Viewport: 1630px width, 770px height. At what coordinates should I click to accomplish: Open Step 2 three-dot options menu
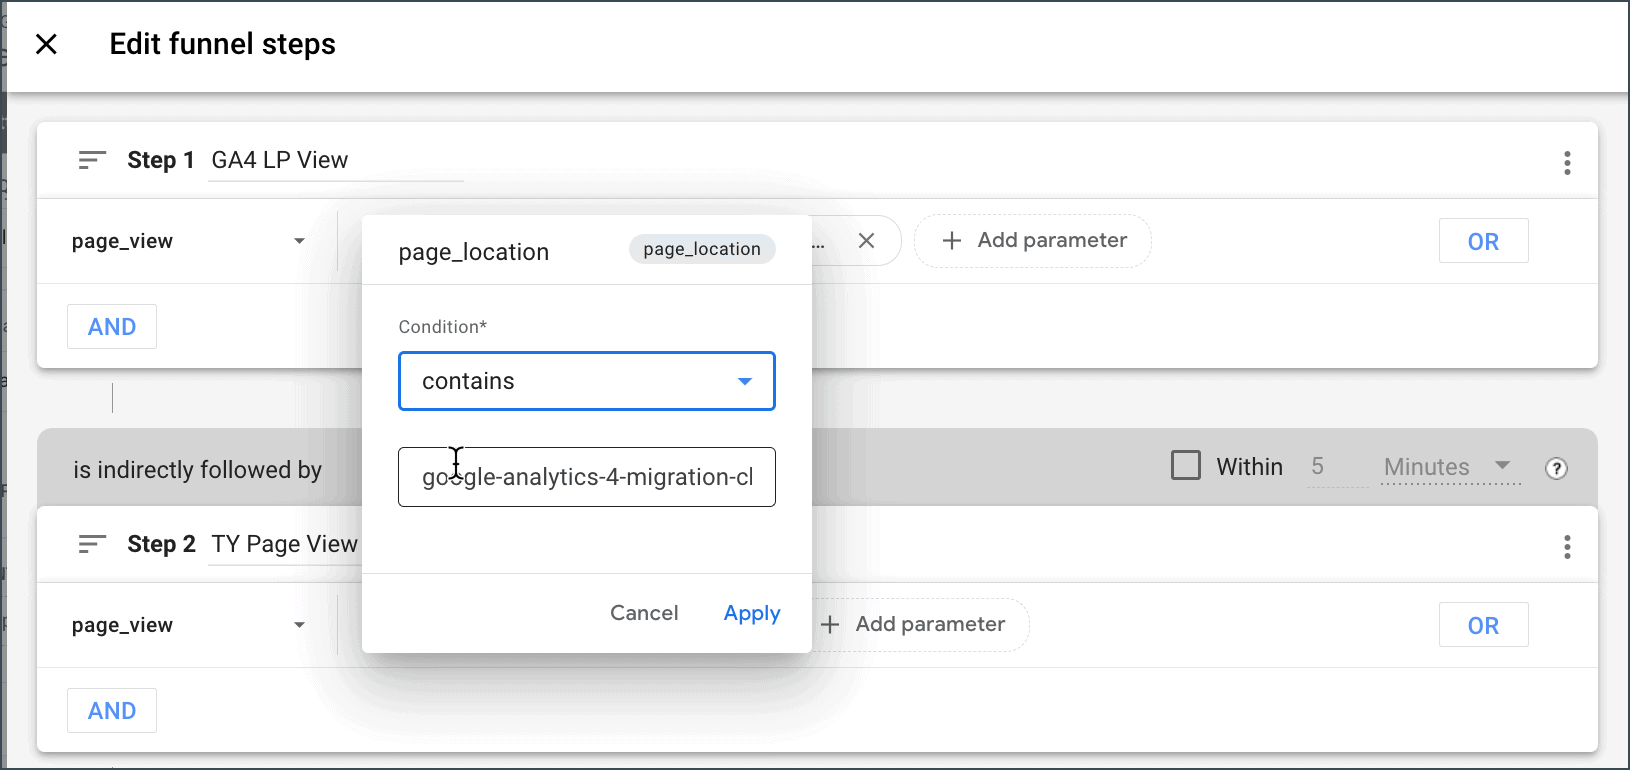click(1566, 547)
